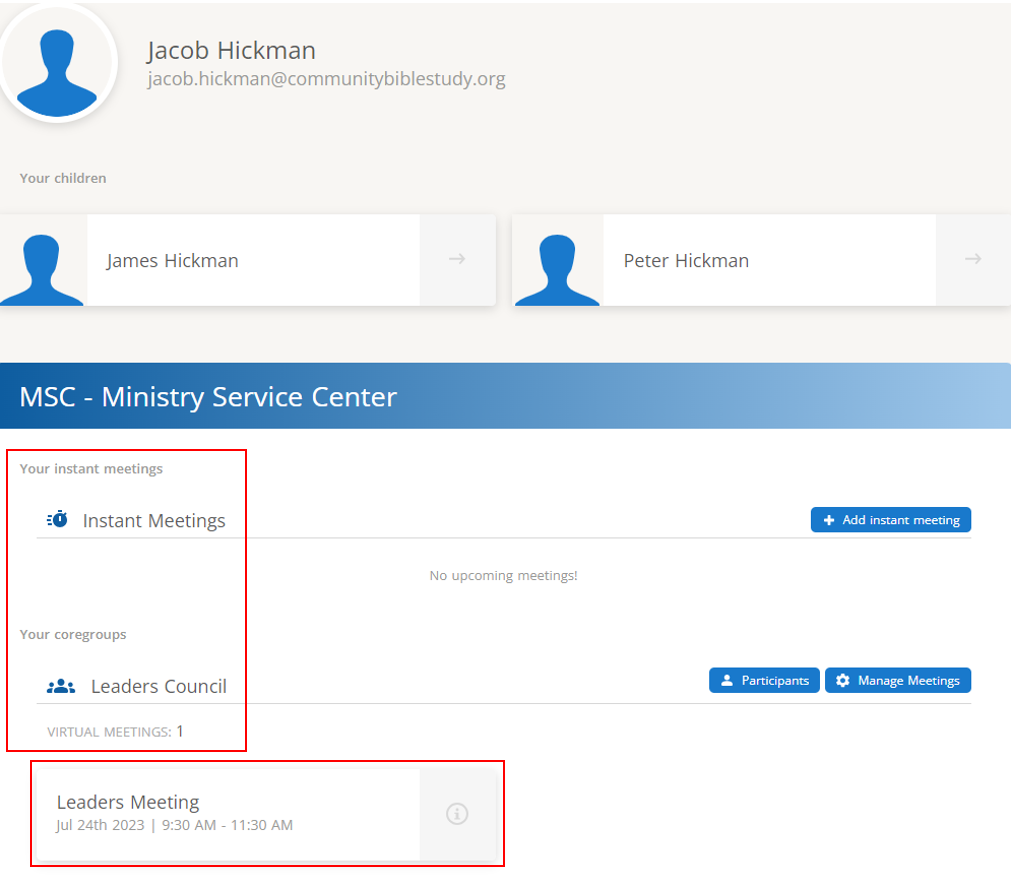Open Peter Hickman's arrow to view details

(973, 260)
